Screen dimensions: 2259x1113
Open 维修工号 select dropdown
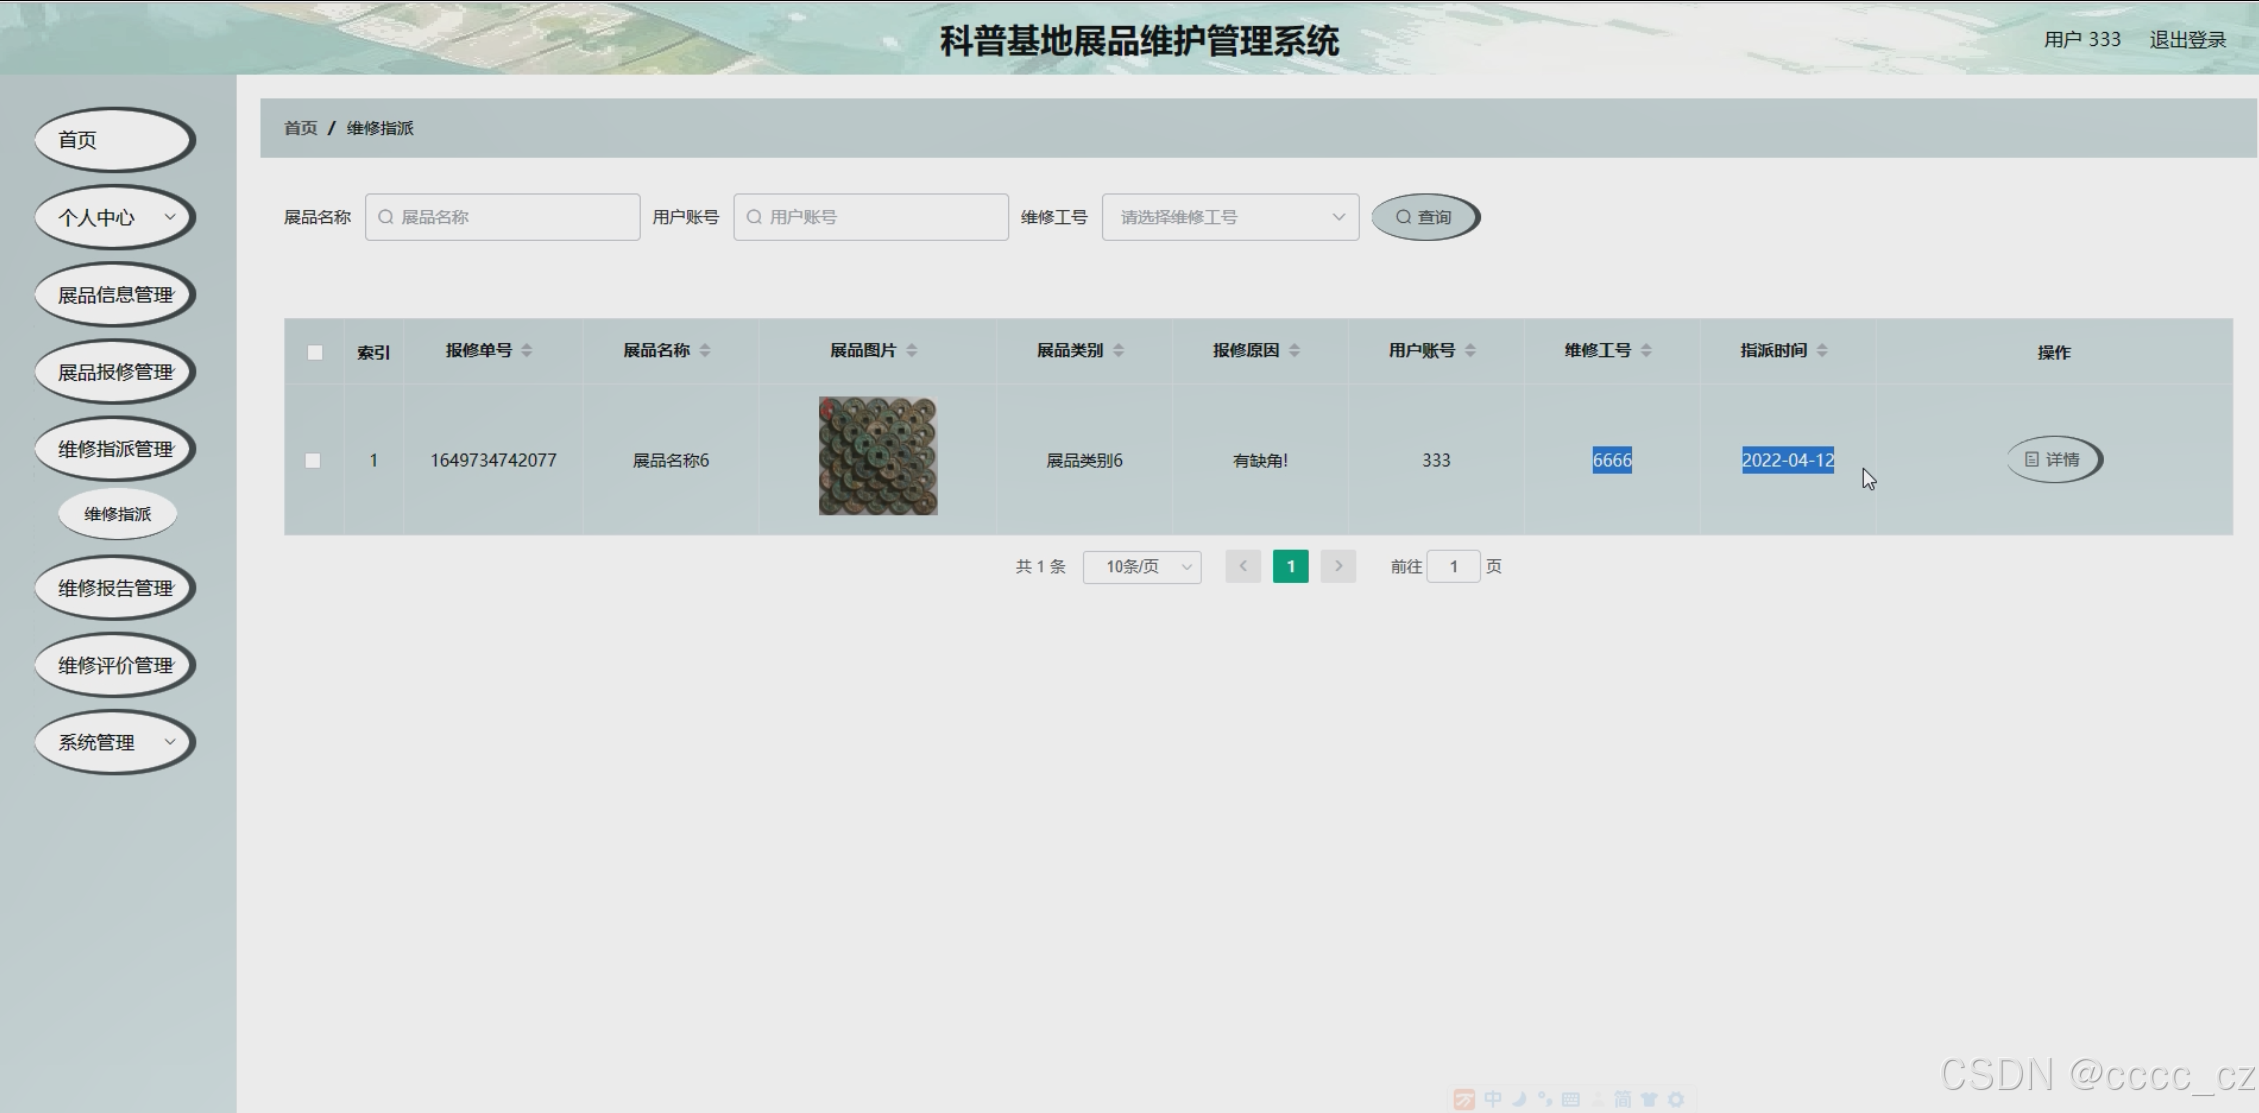(x=1230, y=217)
